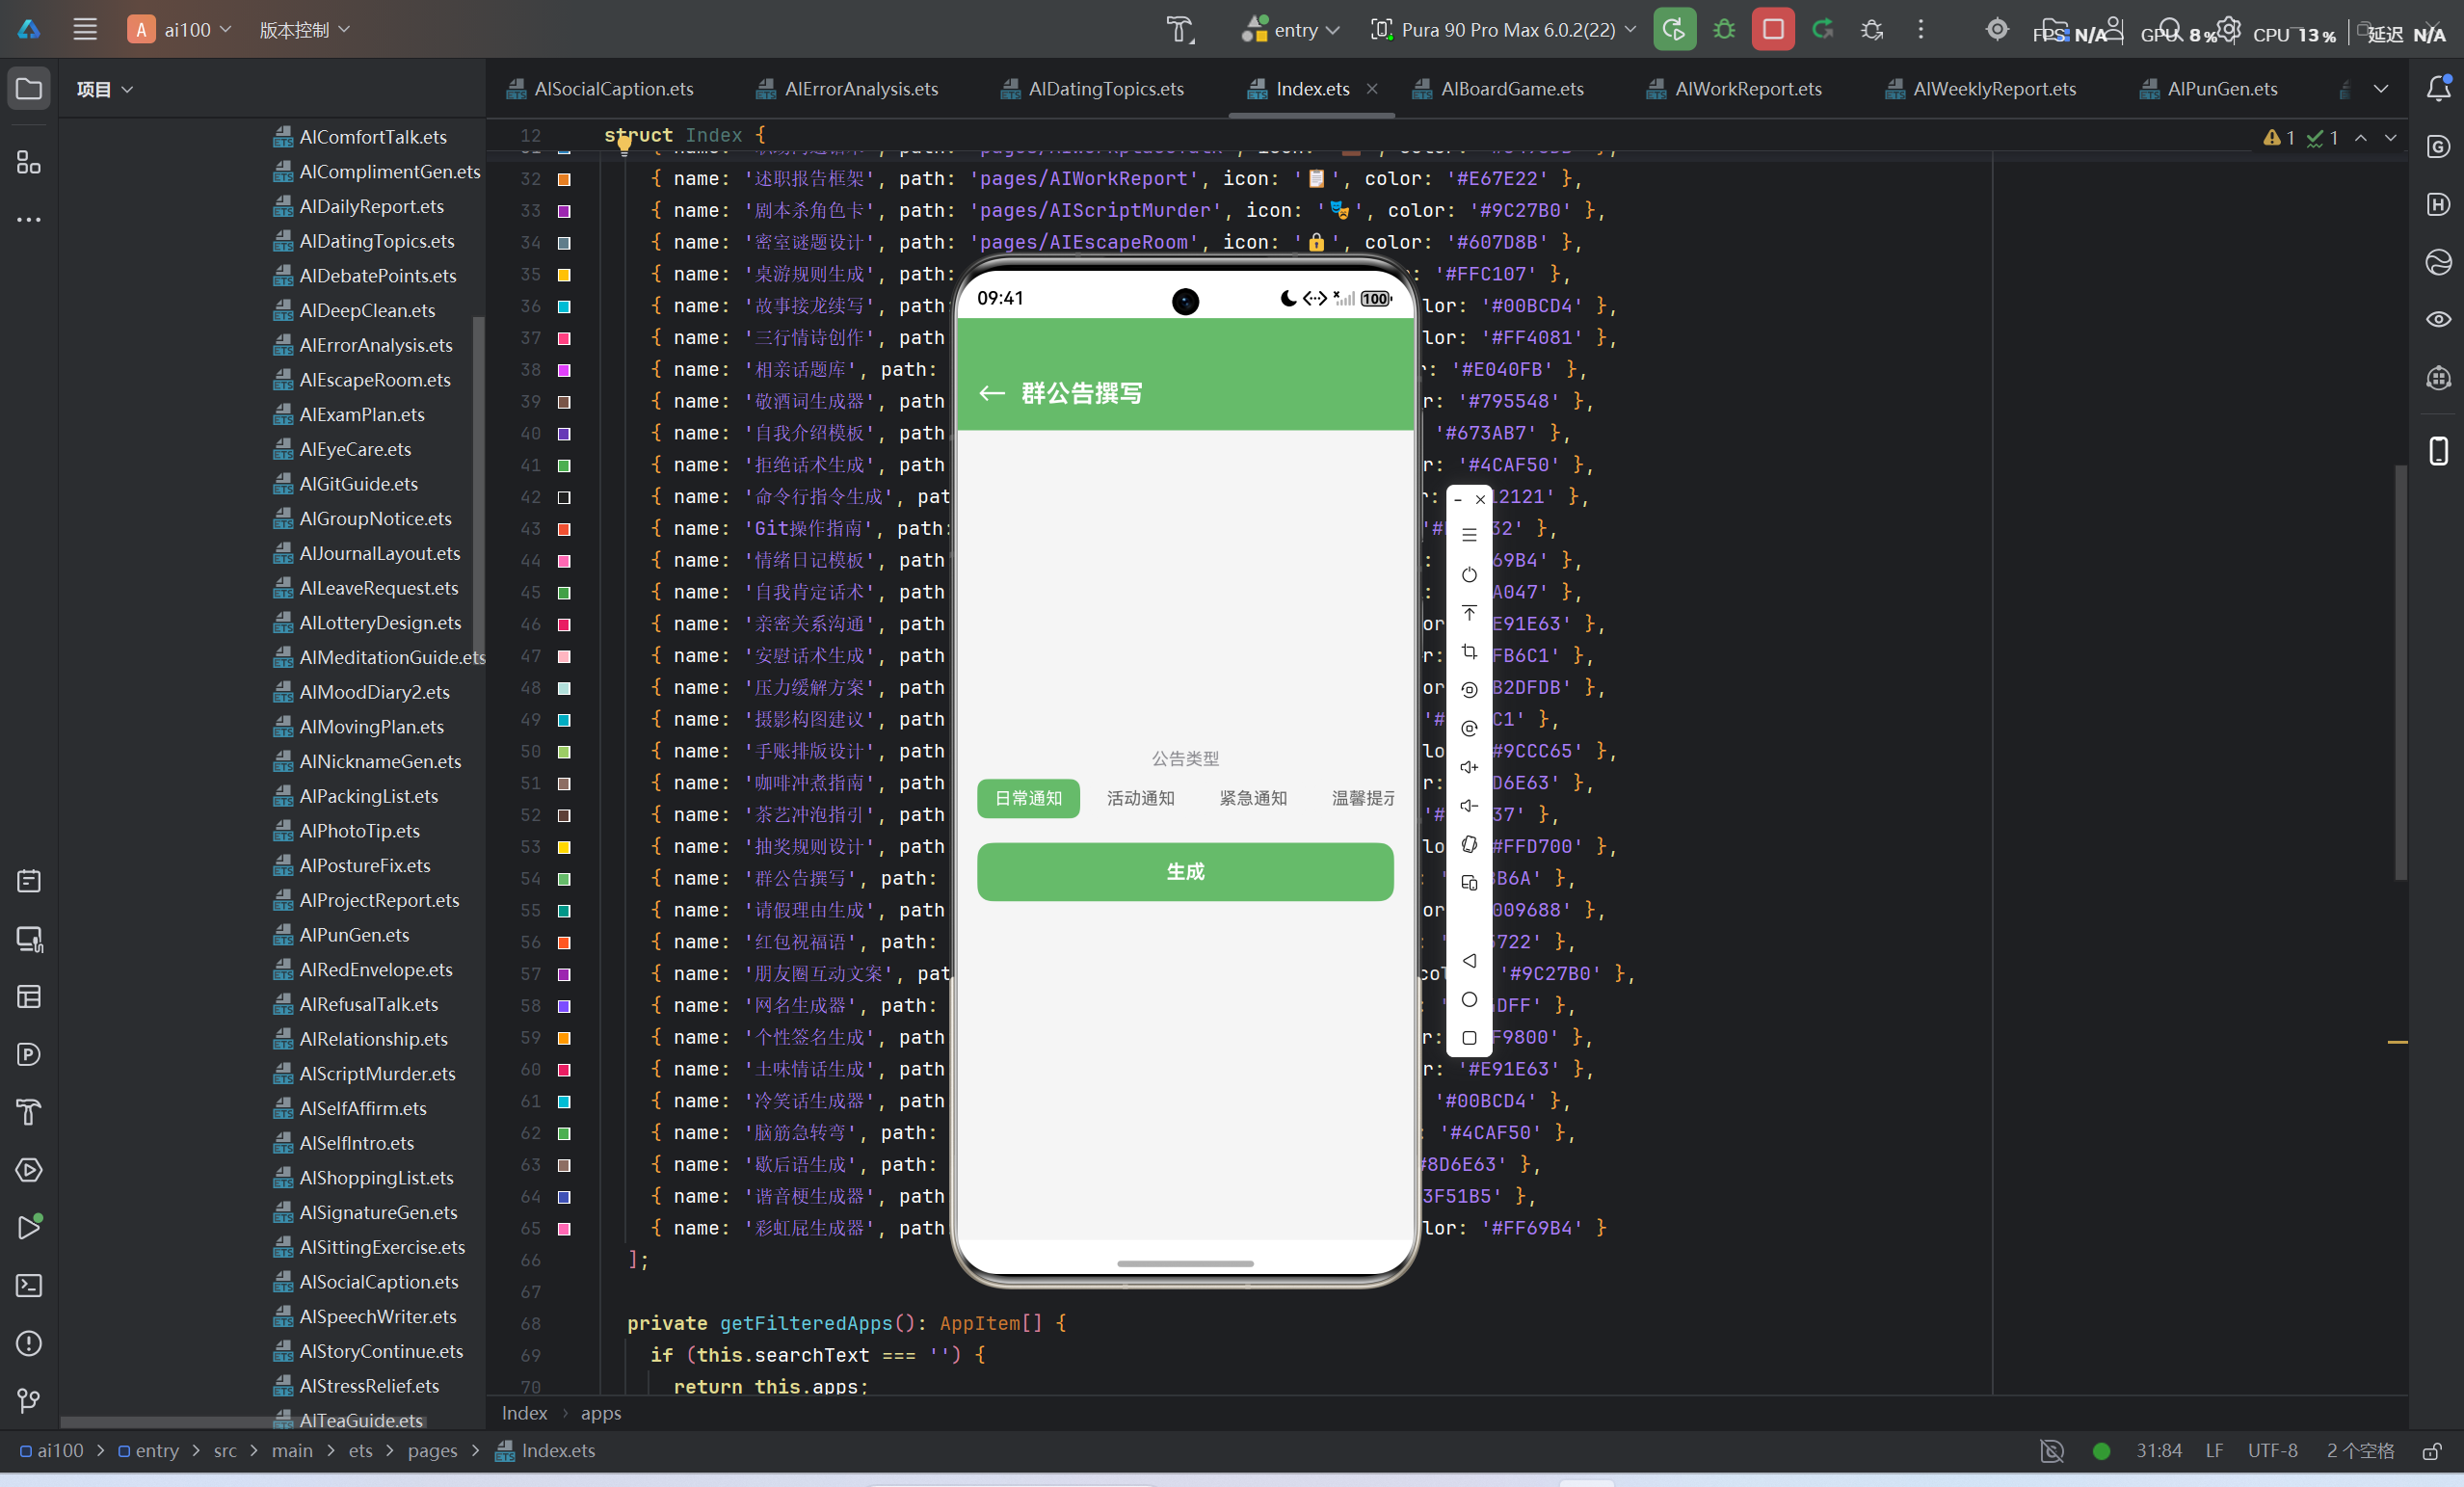Switch to the AIBoardGame.ets tab
The height and width of the screenshot is (1487, 2464).
[x=1498, y=88]
